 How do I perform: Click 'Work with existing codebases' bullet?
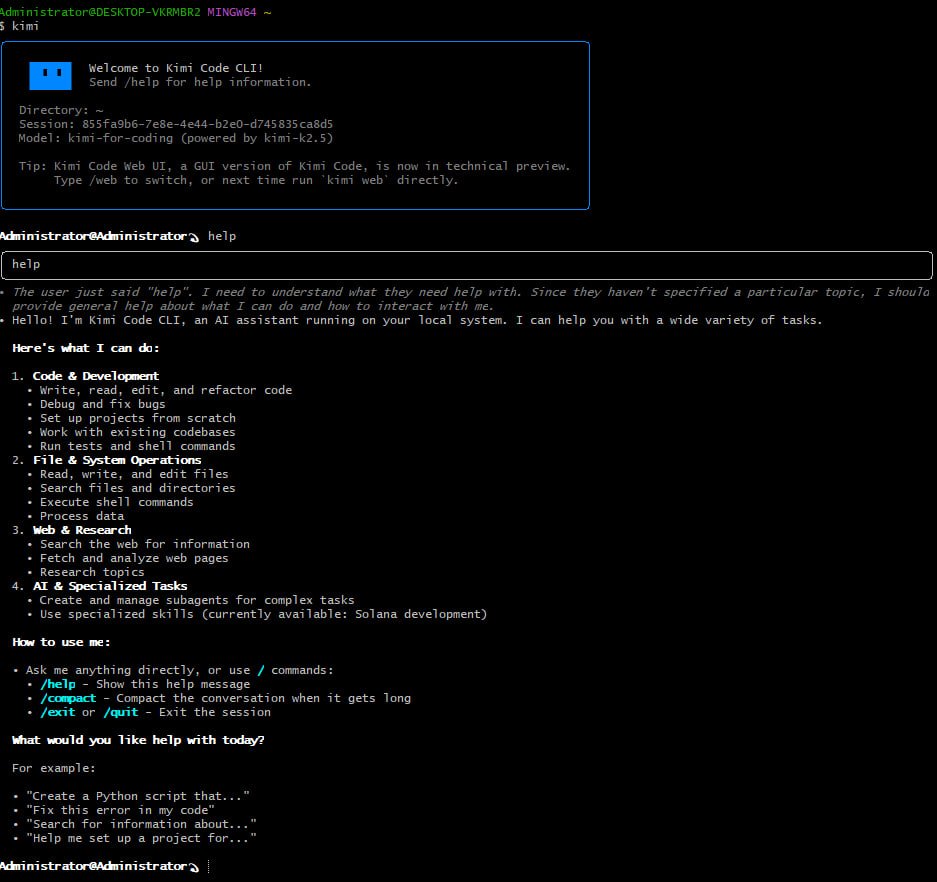click(x=138, y=432)
